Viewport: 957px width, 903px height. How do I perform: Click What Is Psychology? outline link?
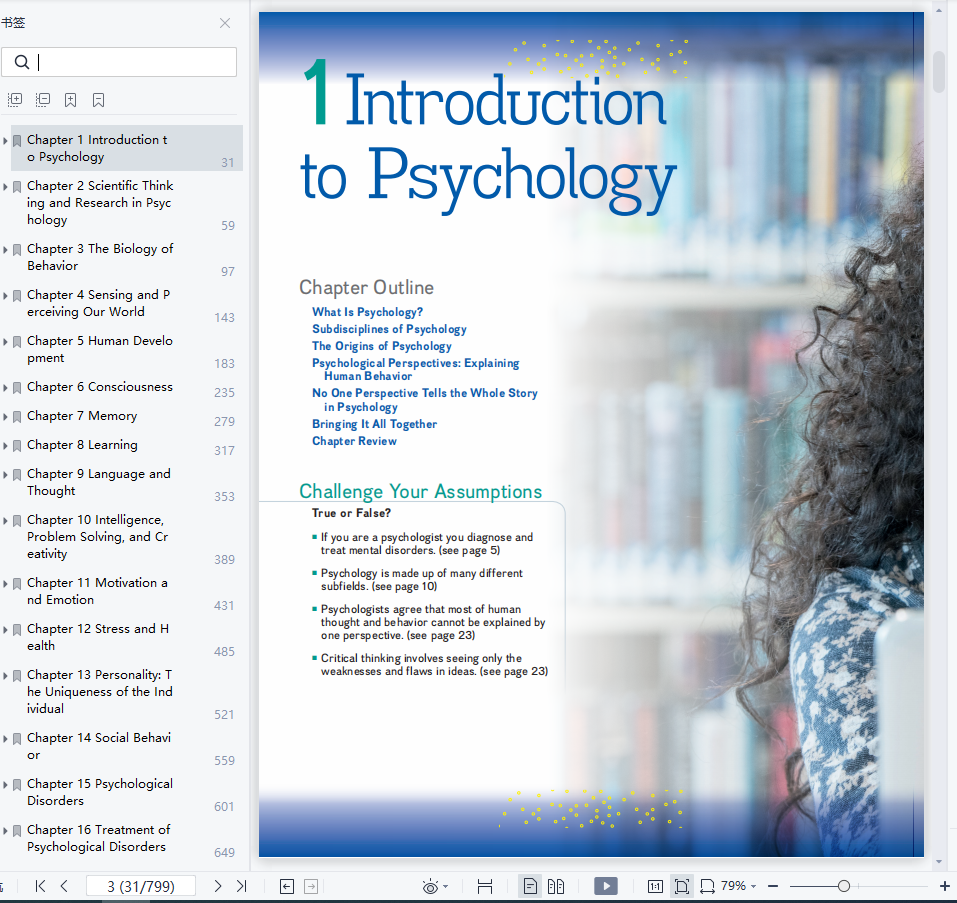coord(367,312)
